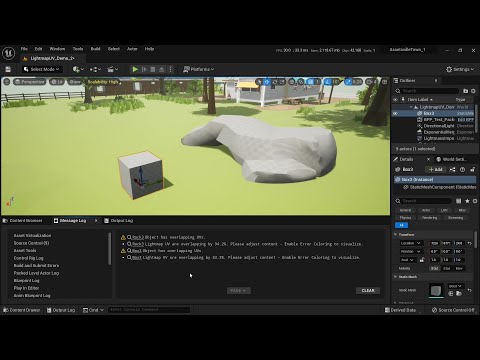Screen dimensions: 480x360
Task: Select the DirectionalLight row in Outliner
Action: (x=434, y=126)
